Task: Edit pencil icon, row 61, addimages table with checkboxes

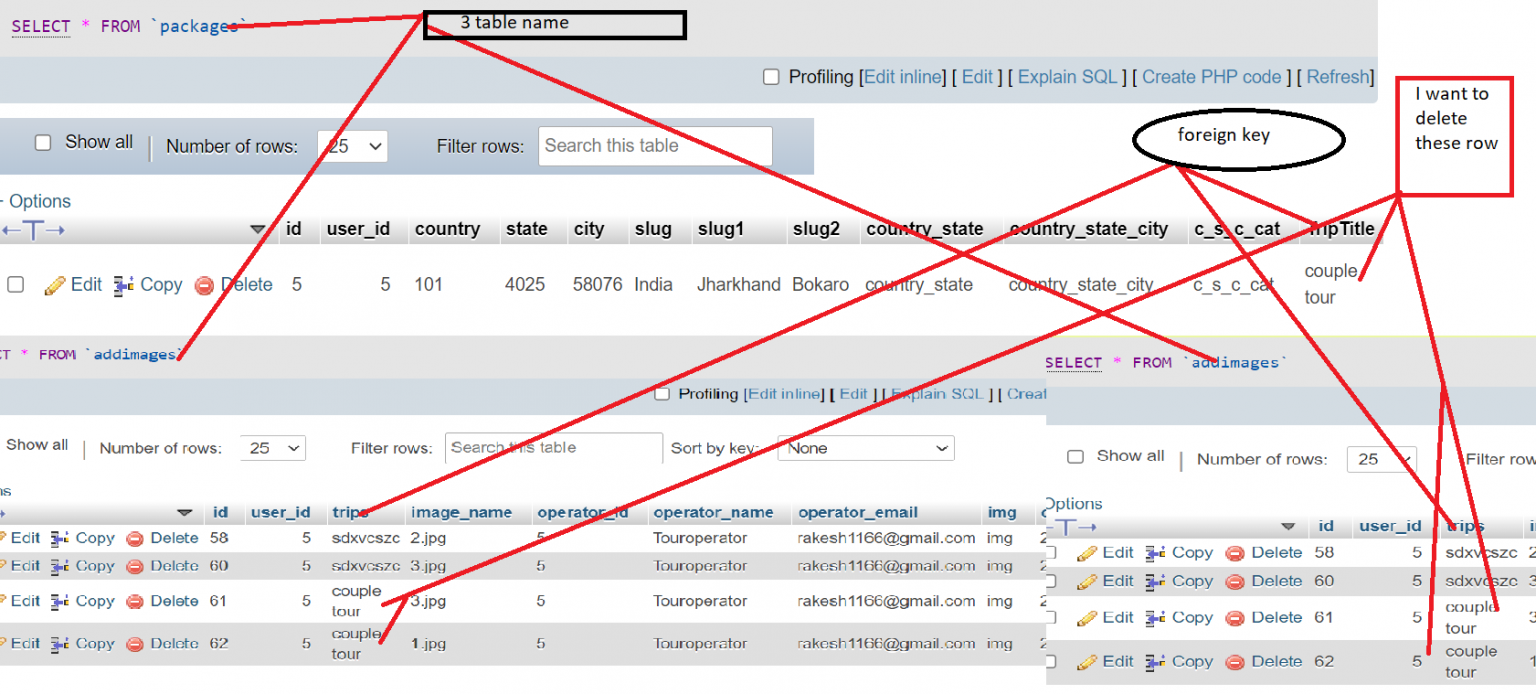Action: (x=1087, y=618)
